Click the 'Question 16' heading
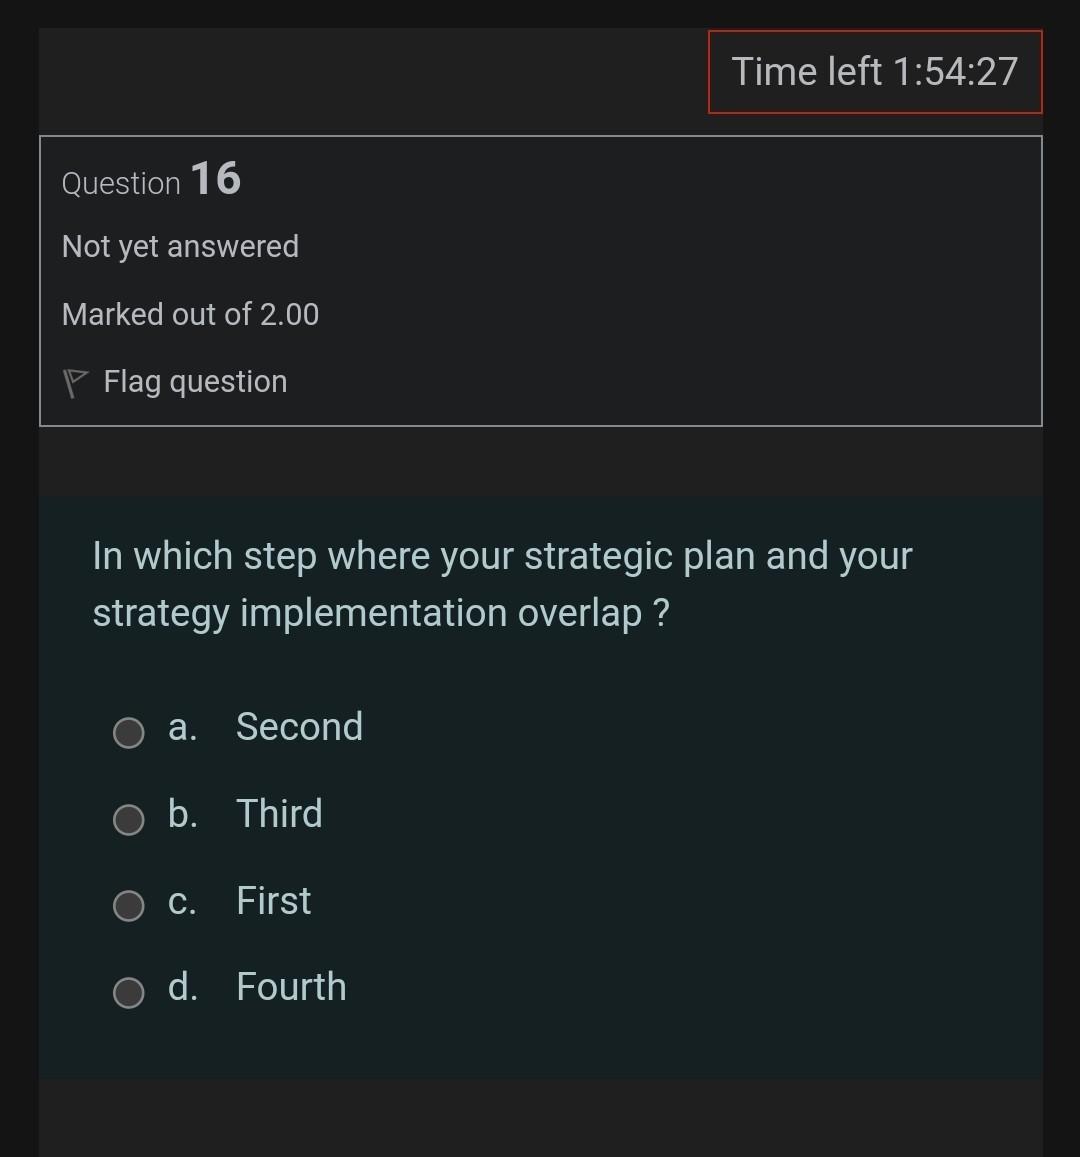The image size is (1080, 1157). tap(150, 181)
